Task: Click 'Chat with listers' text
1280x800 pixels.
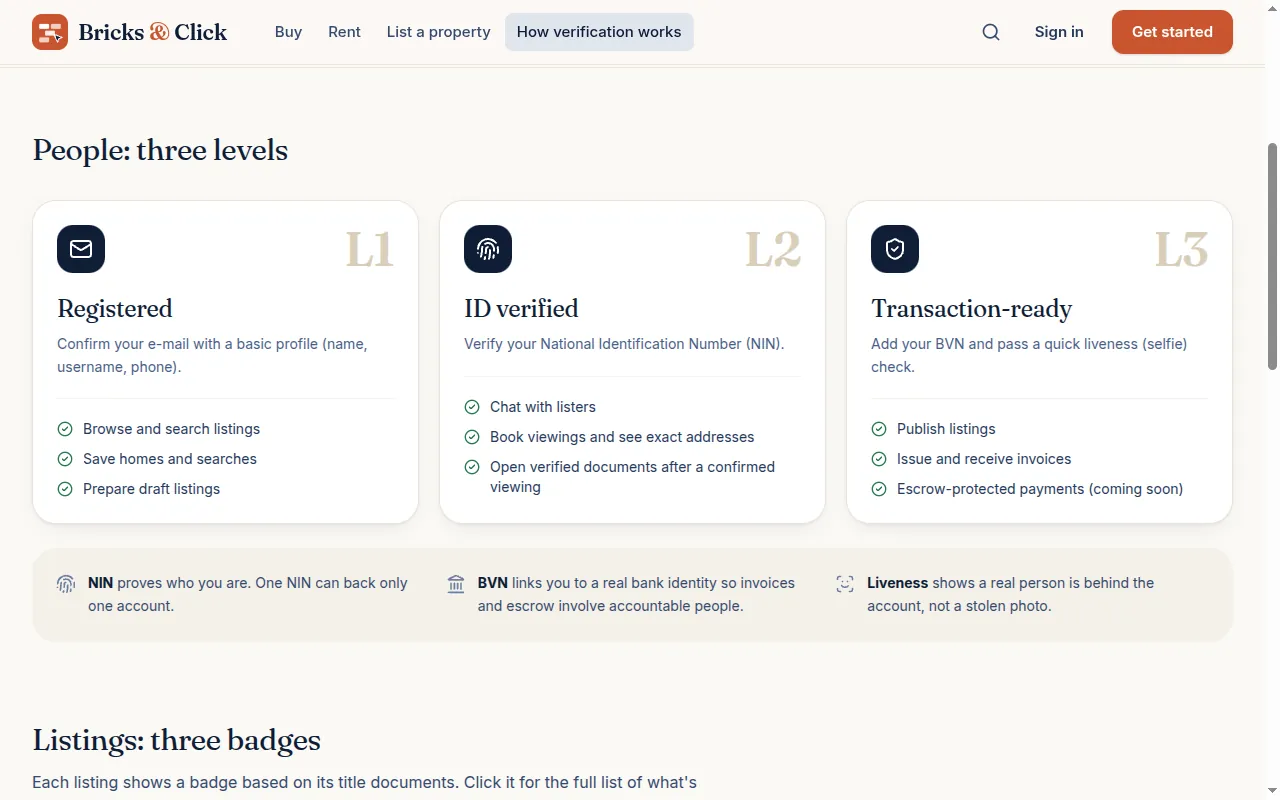Action: point(543,407)
